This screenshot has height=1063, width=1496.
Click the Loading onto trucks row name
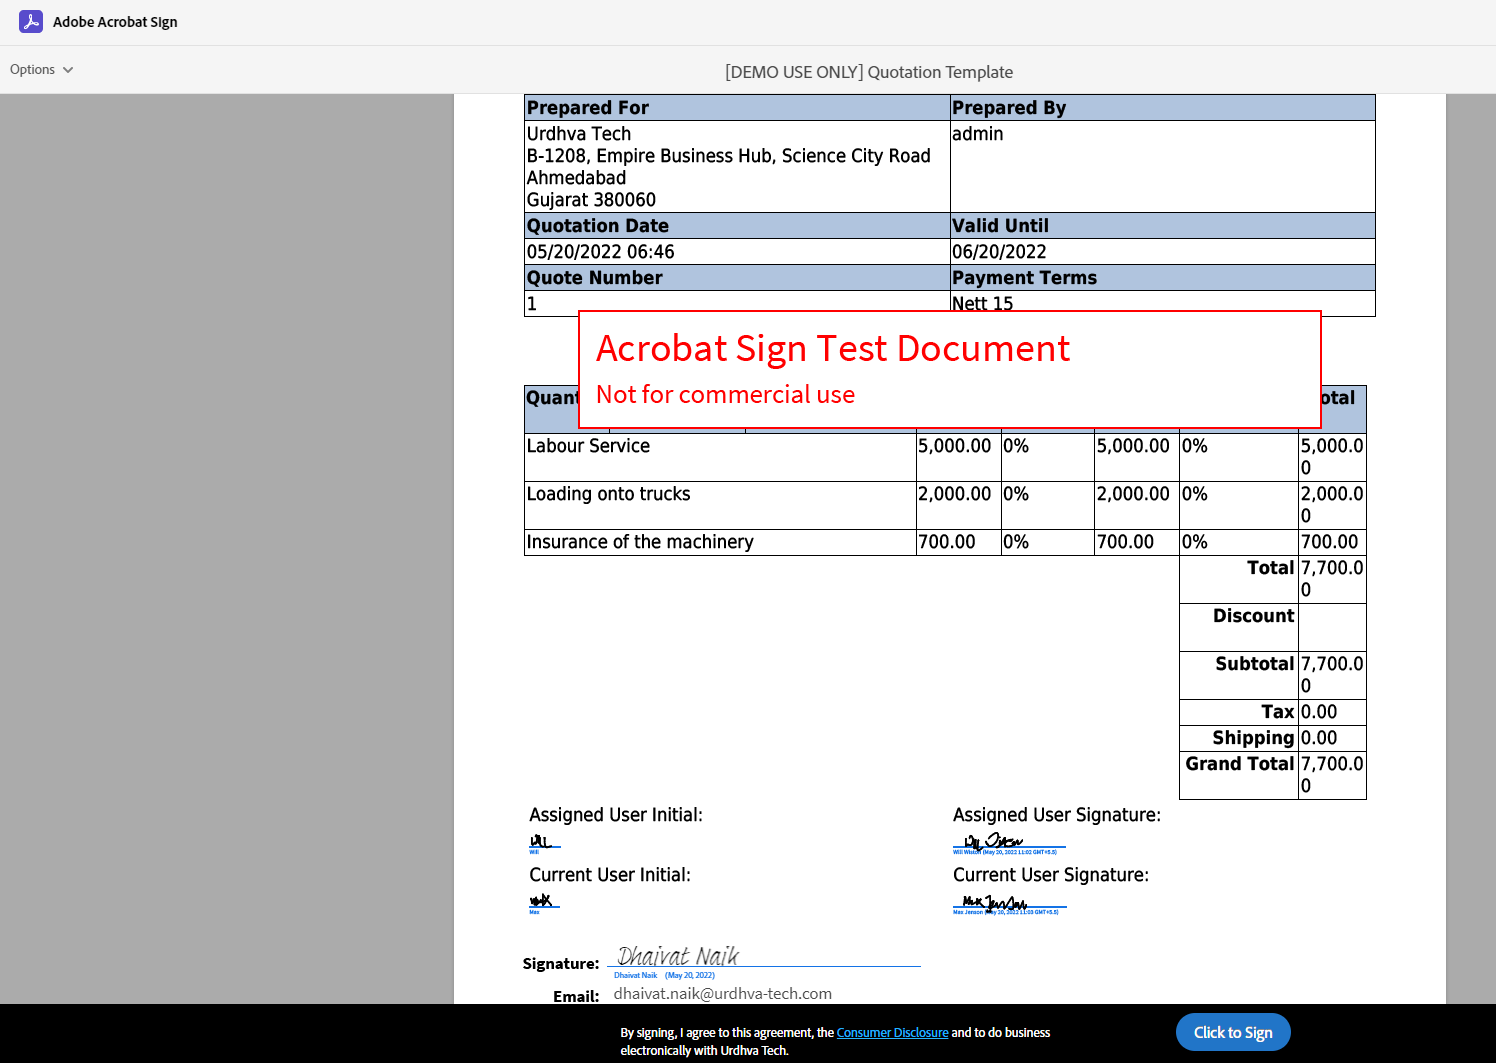[x=608, y=494]
